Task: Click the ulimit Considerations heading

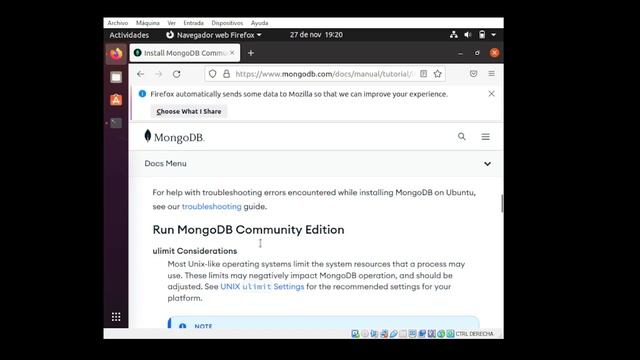Action: (x=195, y=251)
